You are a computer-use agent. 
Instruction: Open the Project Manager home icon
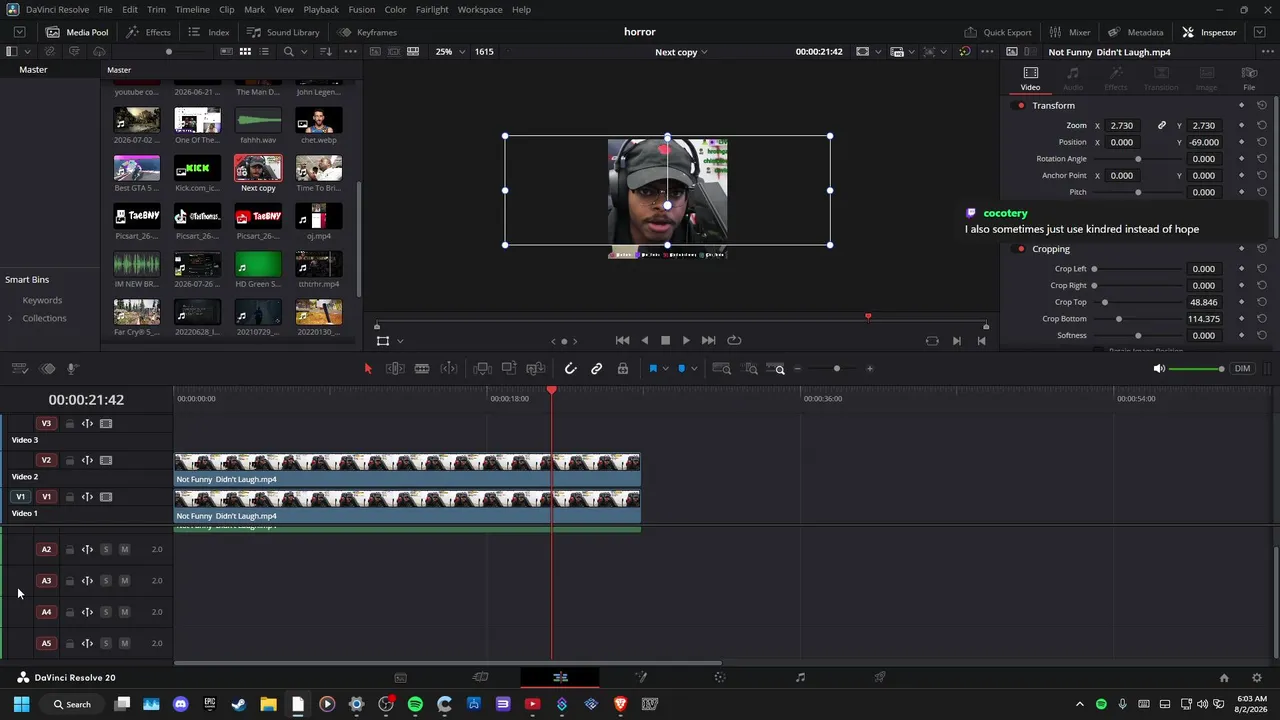(x=1224, y=678)
